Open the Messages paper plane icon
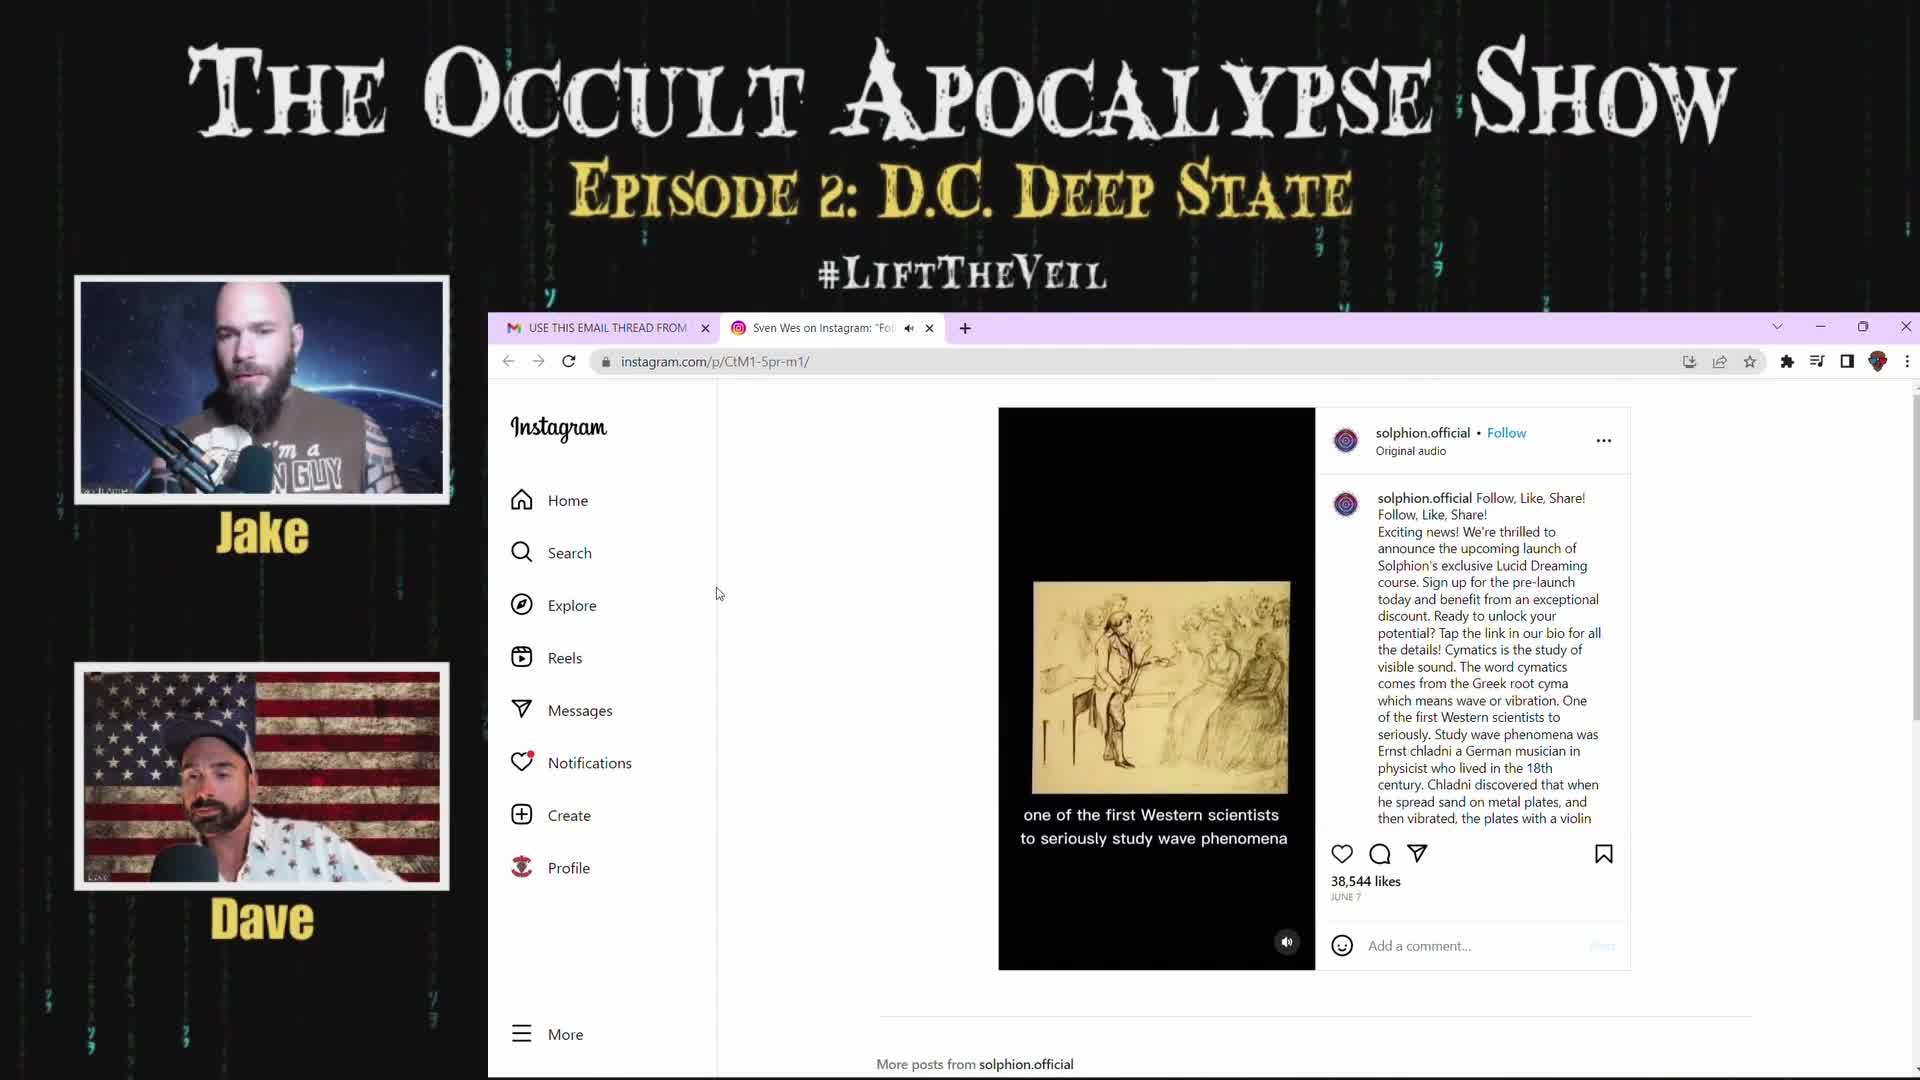Viewport: 1920px width, 1080px height. tap(521, 709)
